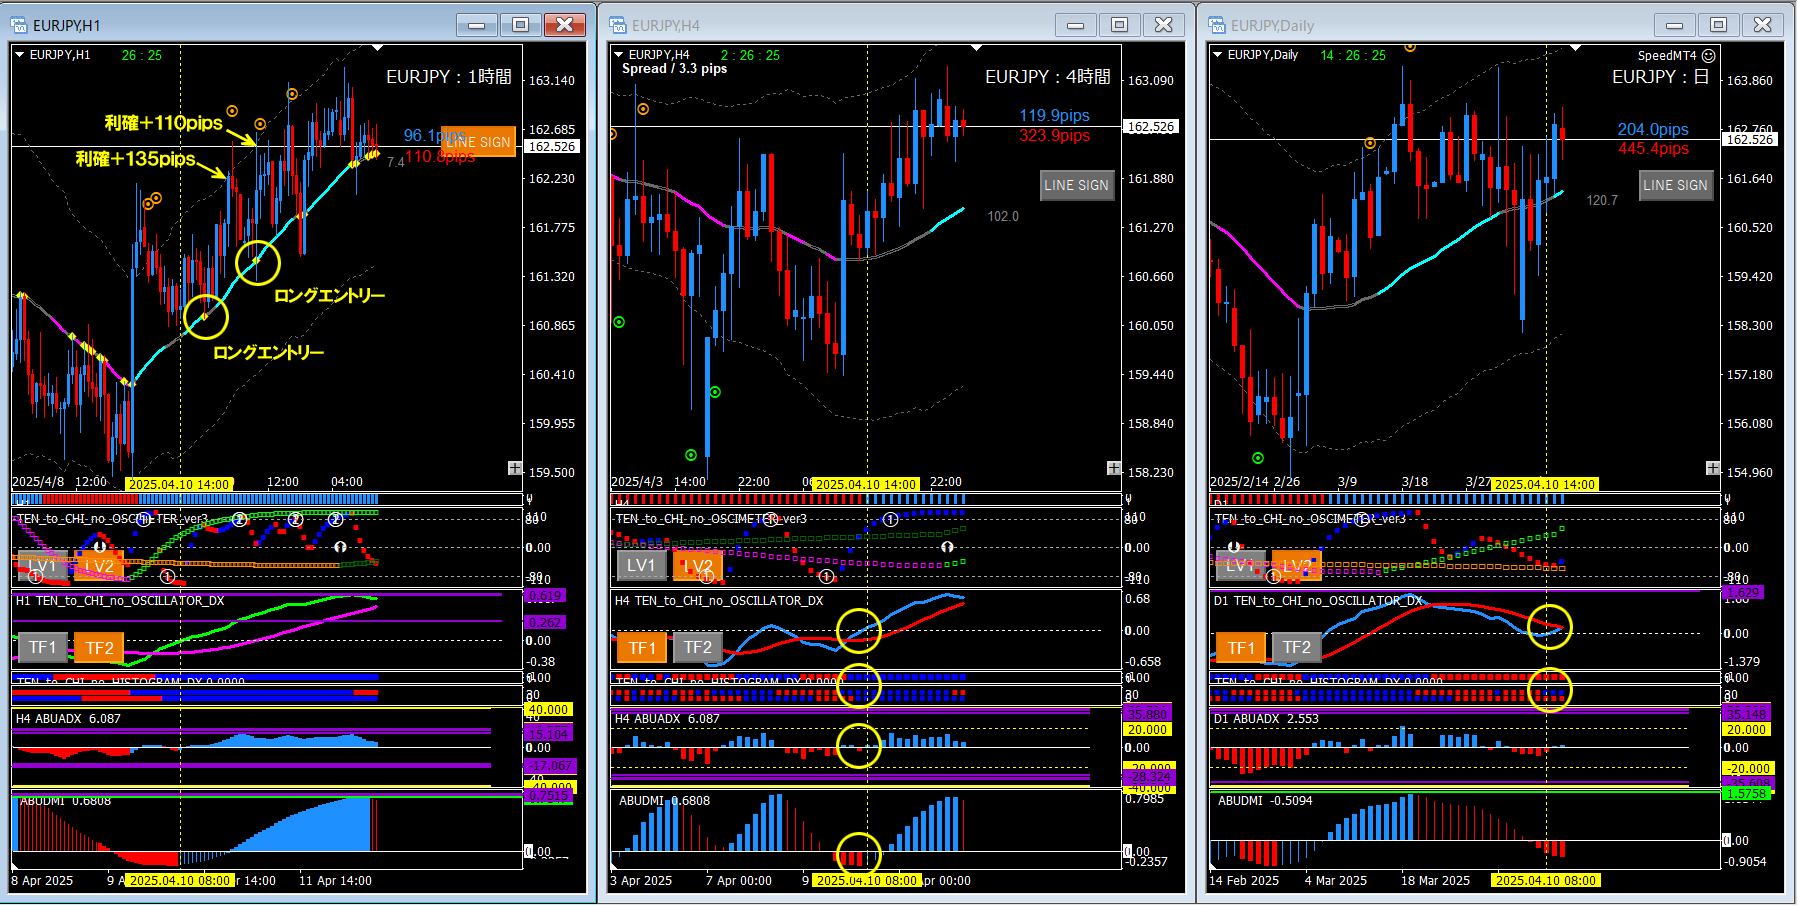This screenshot has height=906, width=1798.
Task: Click the 162.526 price label on the H4 chart
Action: tap(1152, 127)
